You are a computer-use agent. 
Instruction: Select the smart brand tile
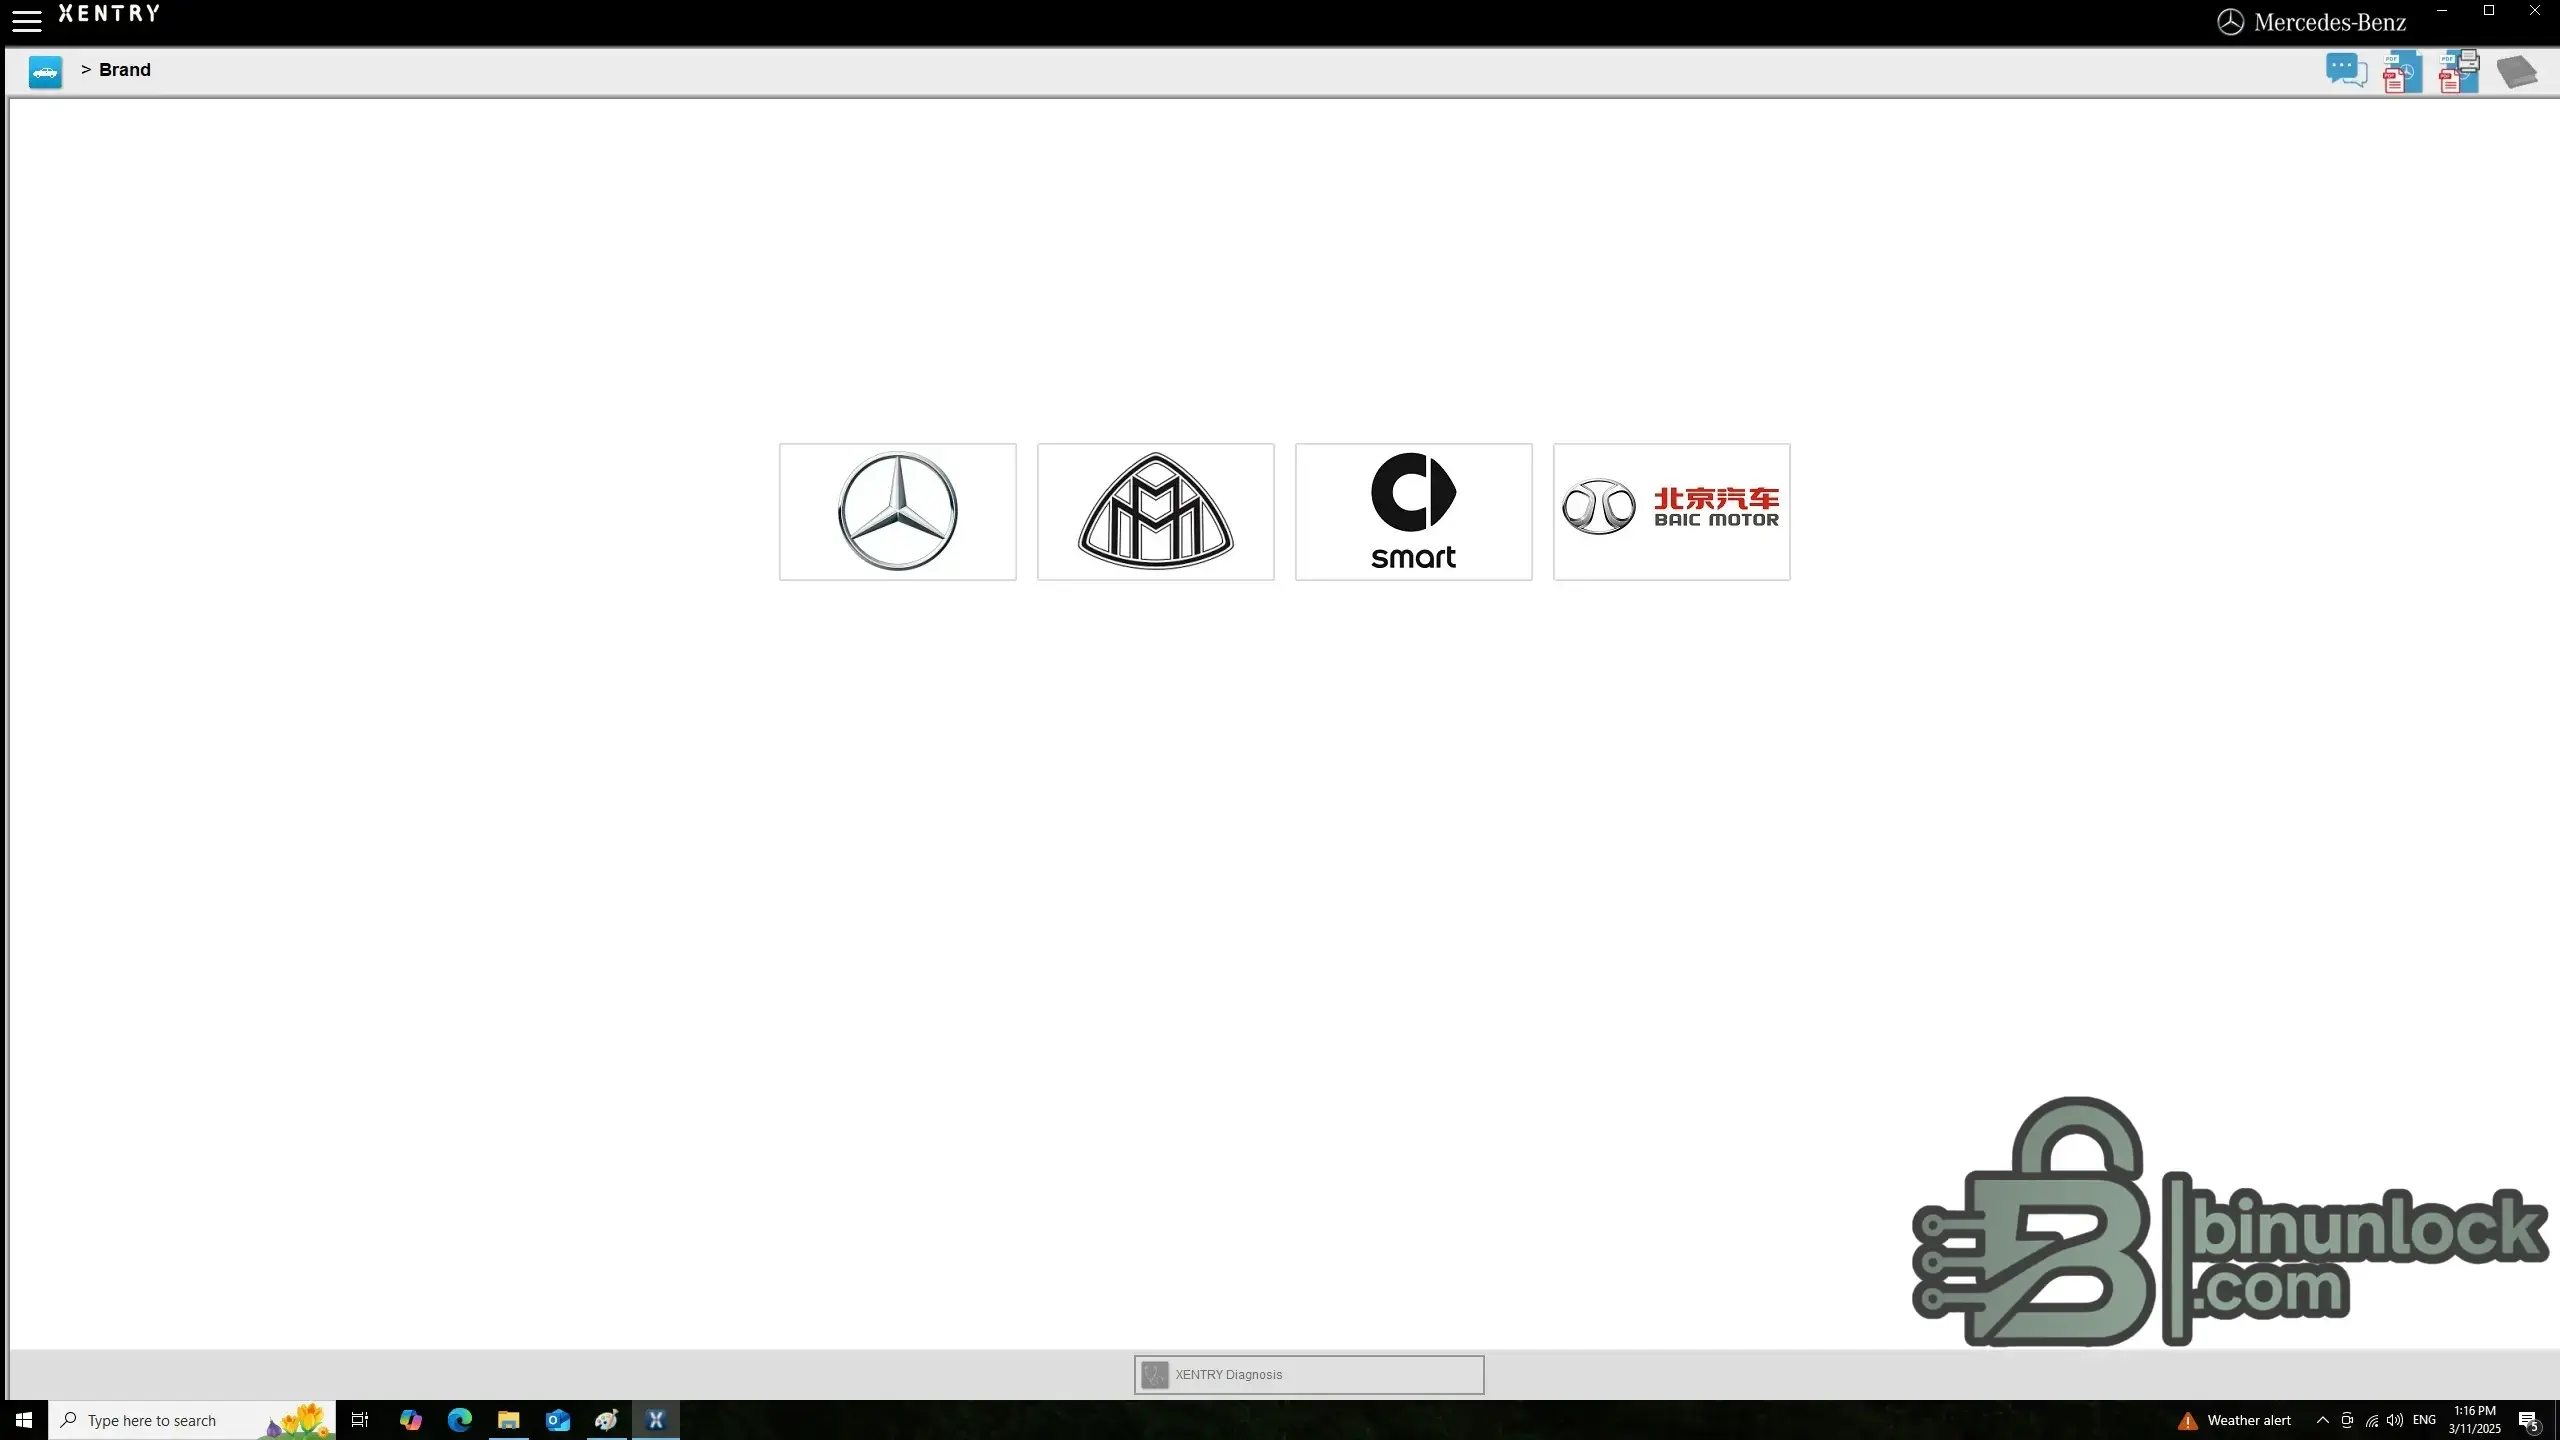coord(1413,511)
